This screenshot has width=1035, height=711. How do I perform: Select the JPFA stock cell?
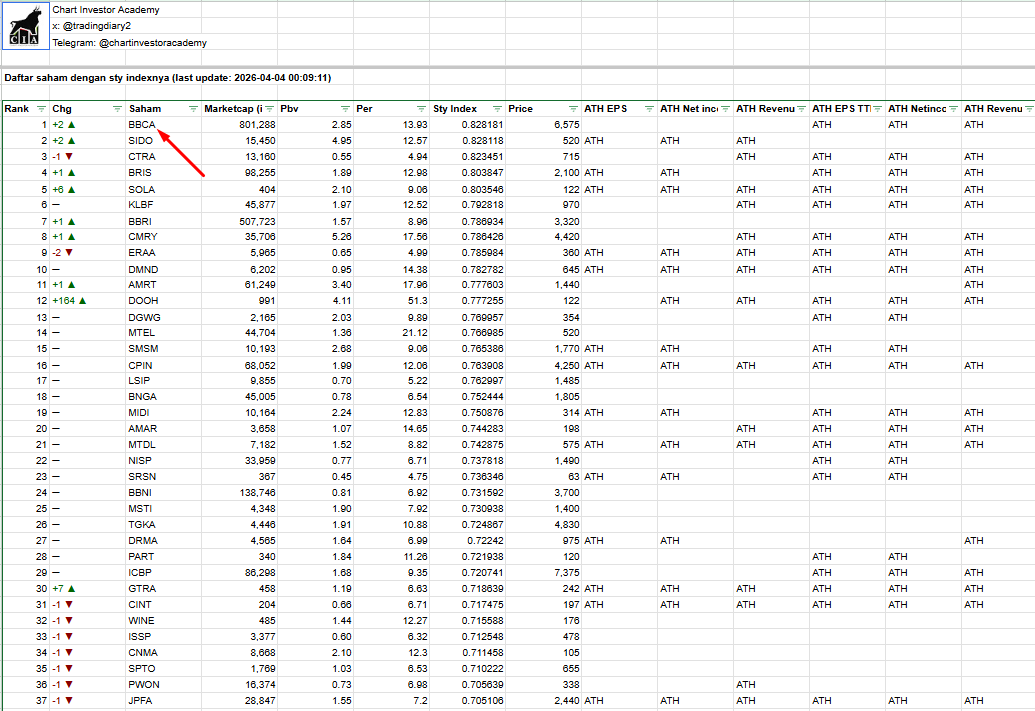click(164, 700)
